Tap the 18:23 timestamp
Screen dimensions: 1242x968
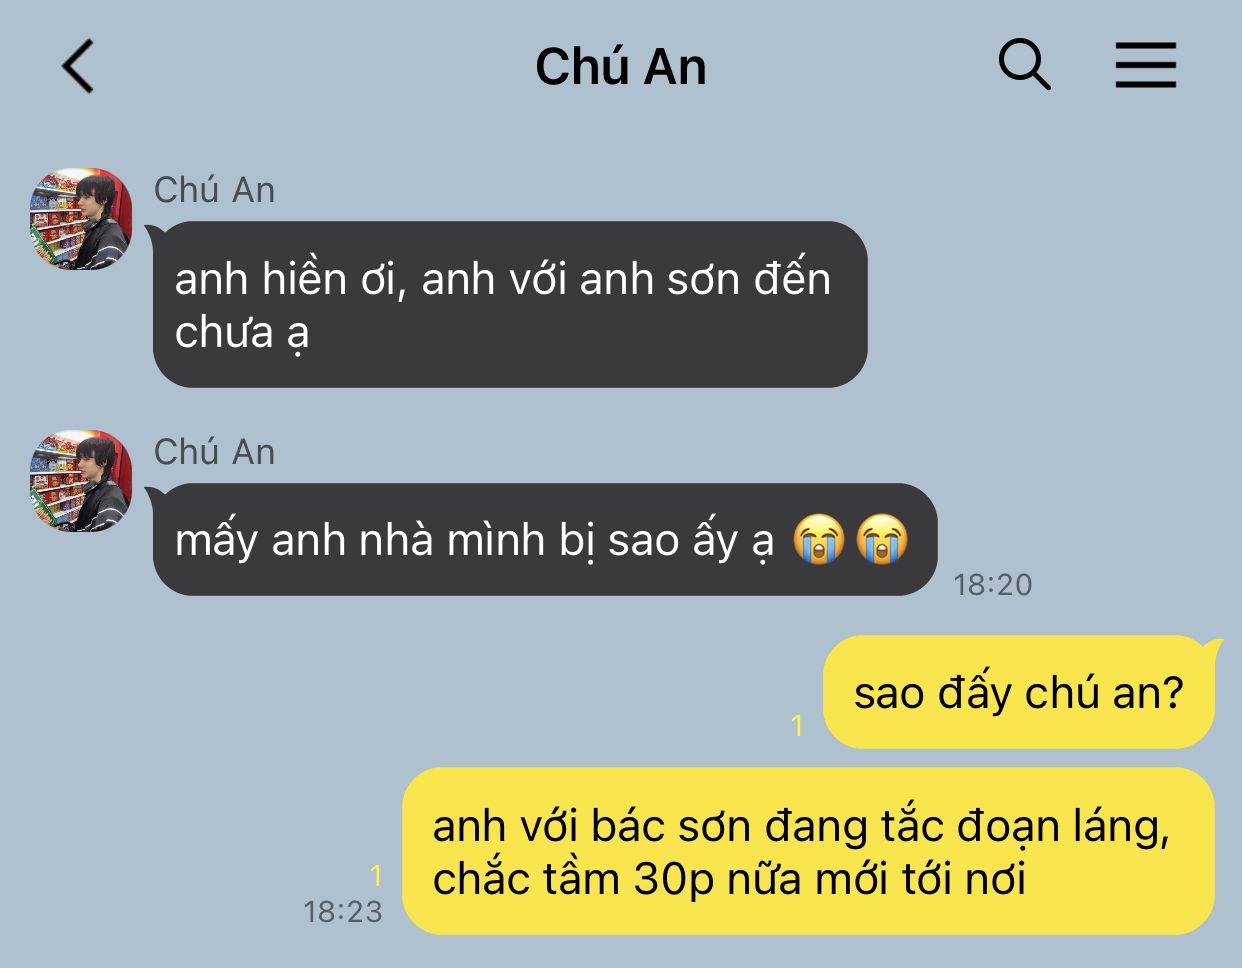[343, 911]
